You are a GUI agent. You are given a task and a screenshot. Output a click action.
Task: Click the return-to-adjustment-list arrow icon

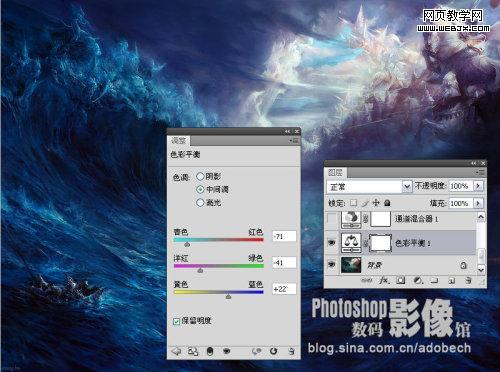tap(176, 351)
